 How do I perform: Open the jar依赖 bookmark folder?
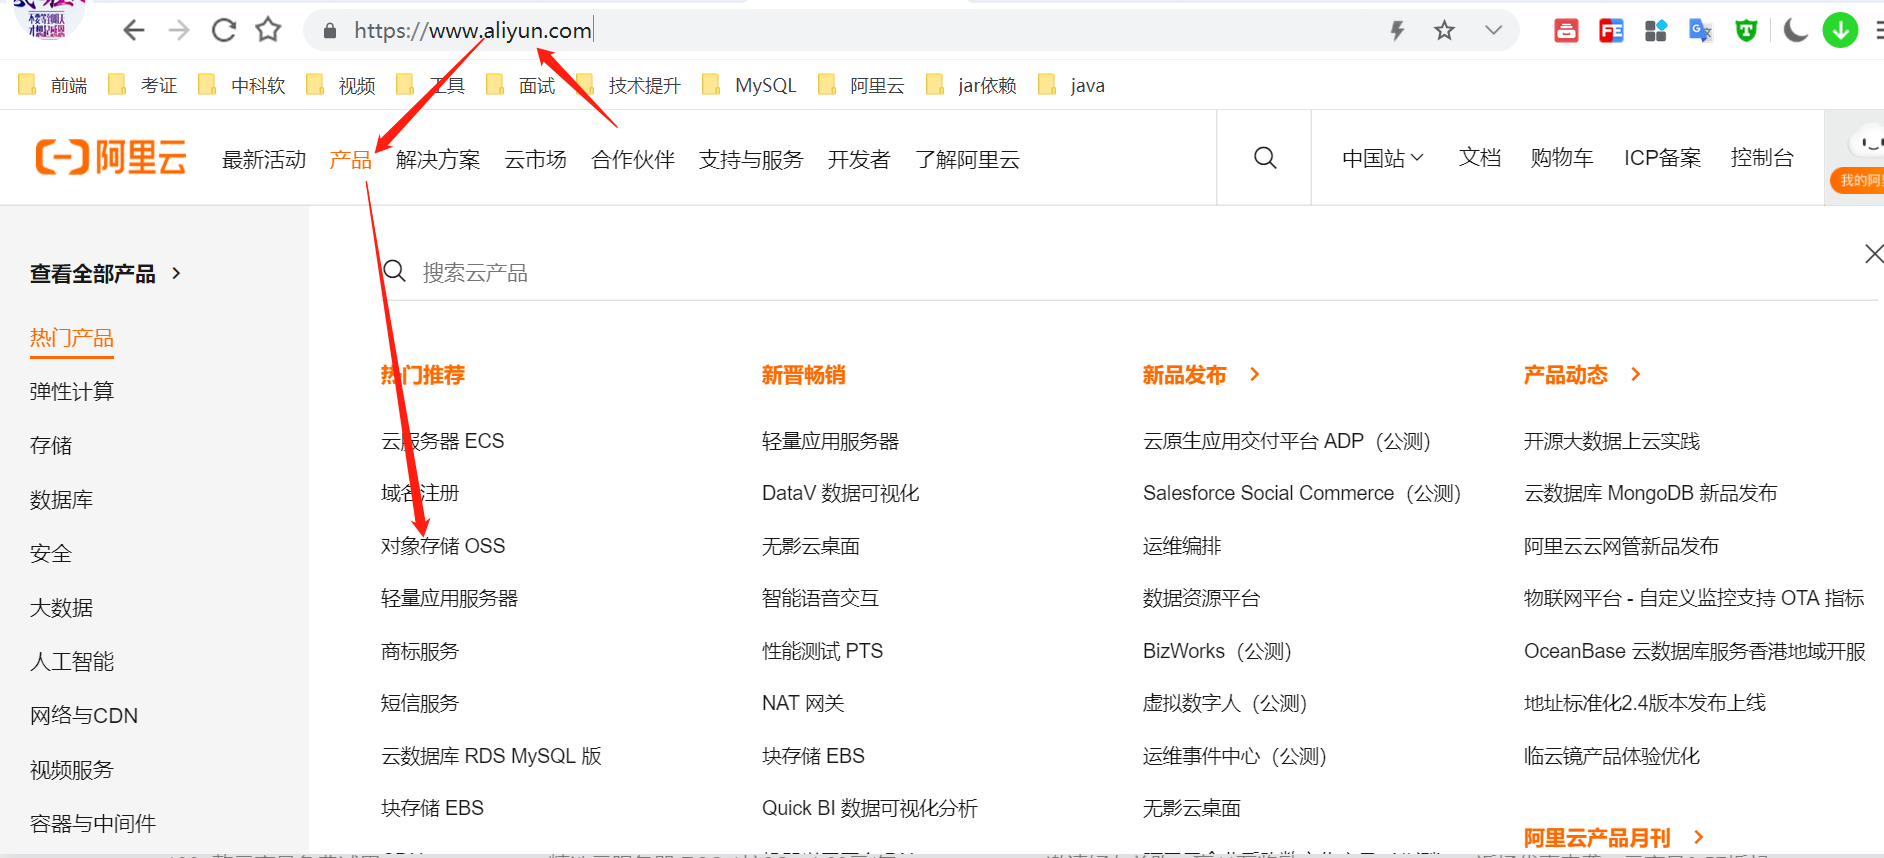pyautogui.click(x=972, y=85)
